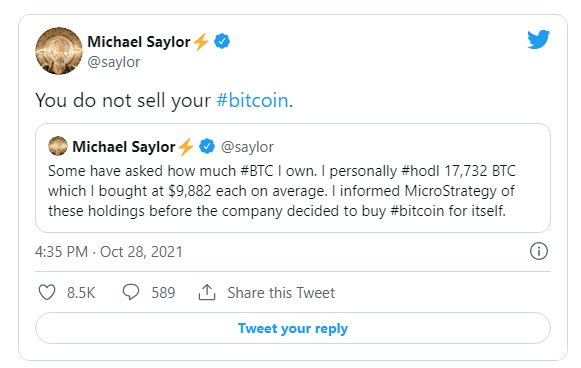The height and width of the screenshot is (368, 581).
Task: Open the quoted tweet body text
Action: [282, 191]
